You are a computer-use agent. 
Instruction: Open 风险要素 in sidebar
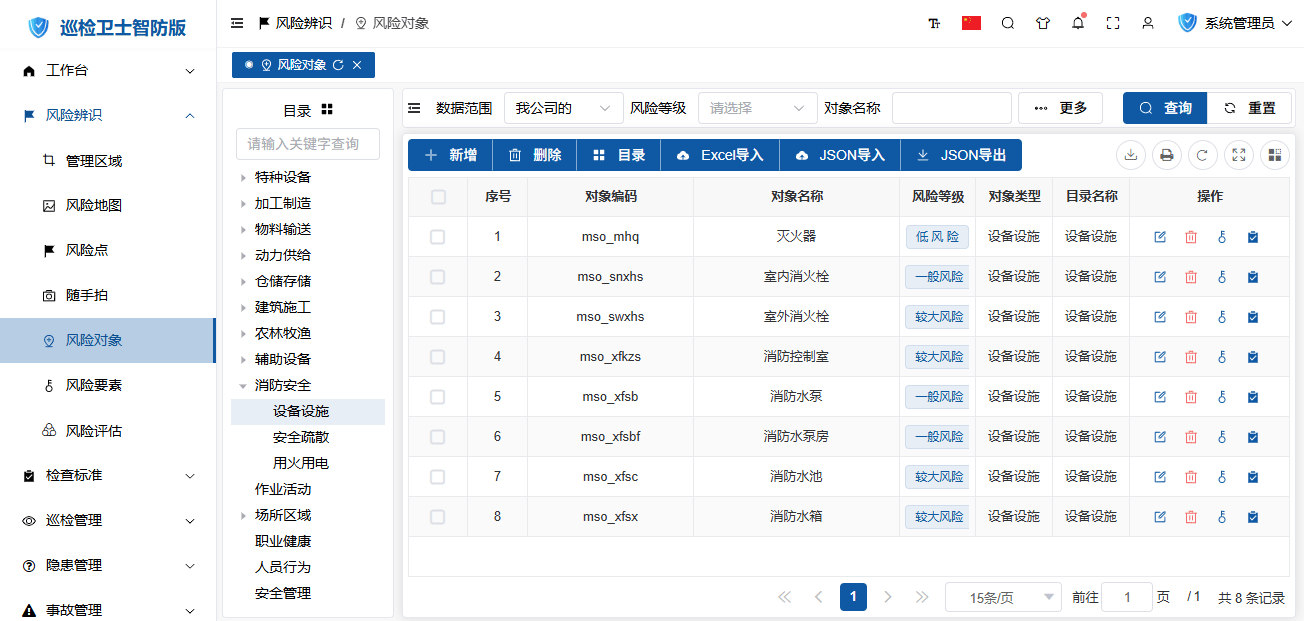point(108,386)
